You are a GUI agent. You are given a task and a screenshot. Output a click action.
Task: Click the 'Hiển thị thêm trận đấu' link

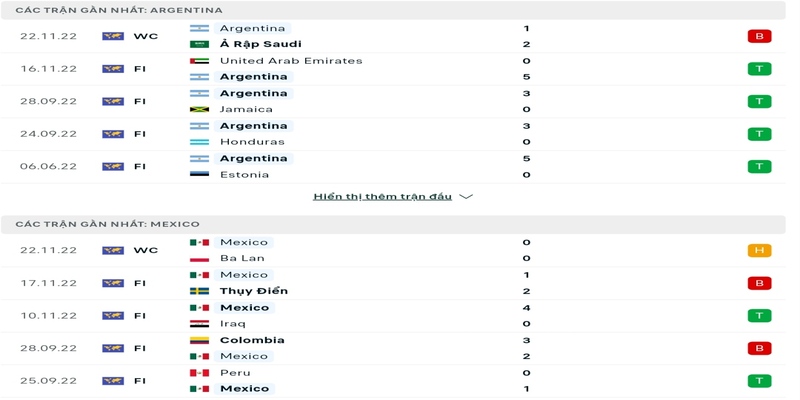pos(382,197)
